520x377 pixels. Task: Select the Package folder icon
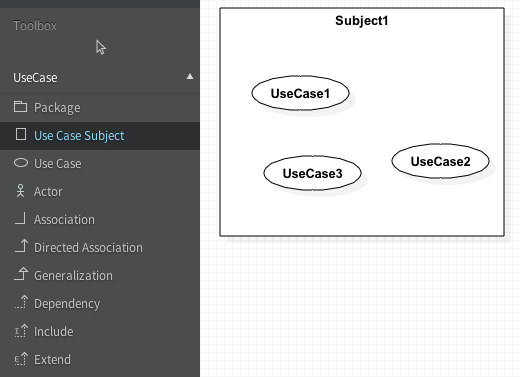tap(20, 107)
